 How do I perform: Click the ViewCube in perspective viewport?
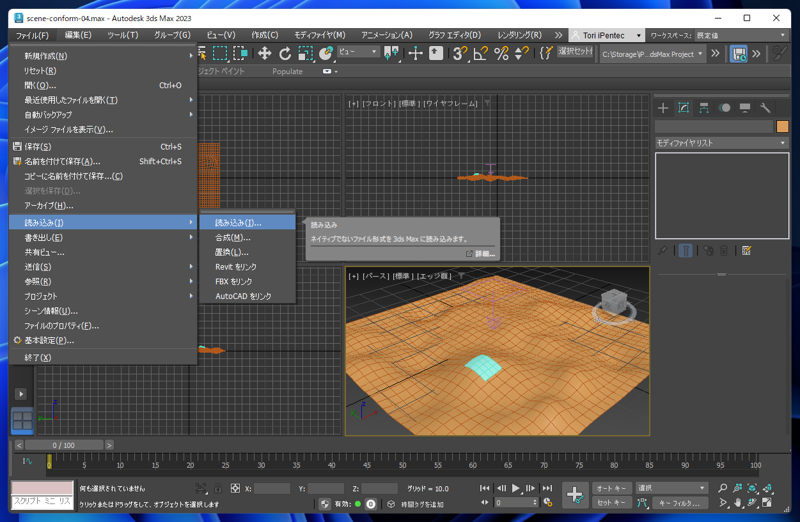click(x=613, y=305)
